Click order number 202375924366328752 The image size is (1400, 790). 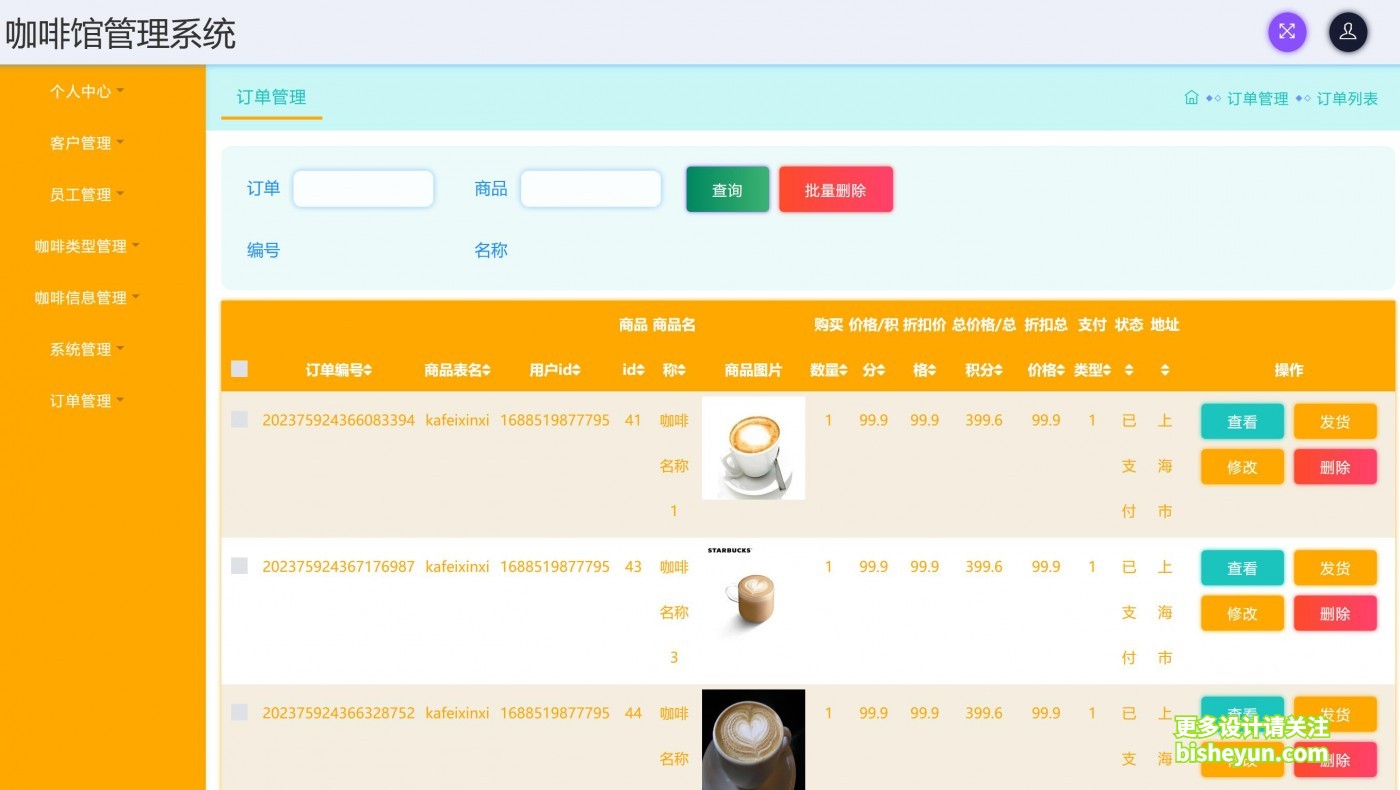[x=338, y=713]
